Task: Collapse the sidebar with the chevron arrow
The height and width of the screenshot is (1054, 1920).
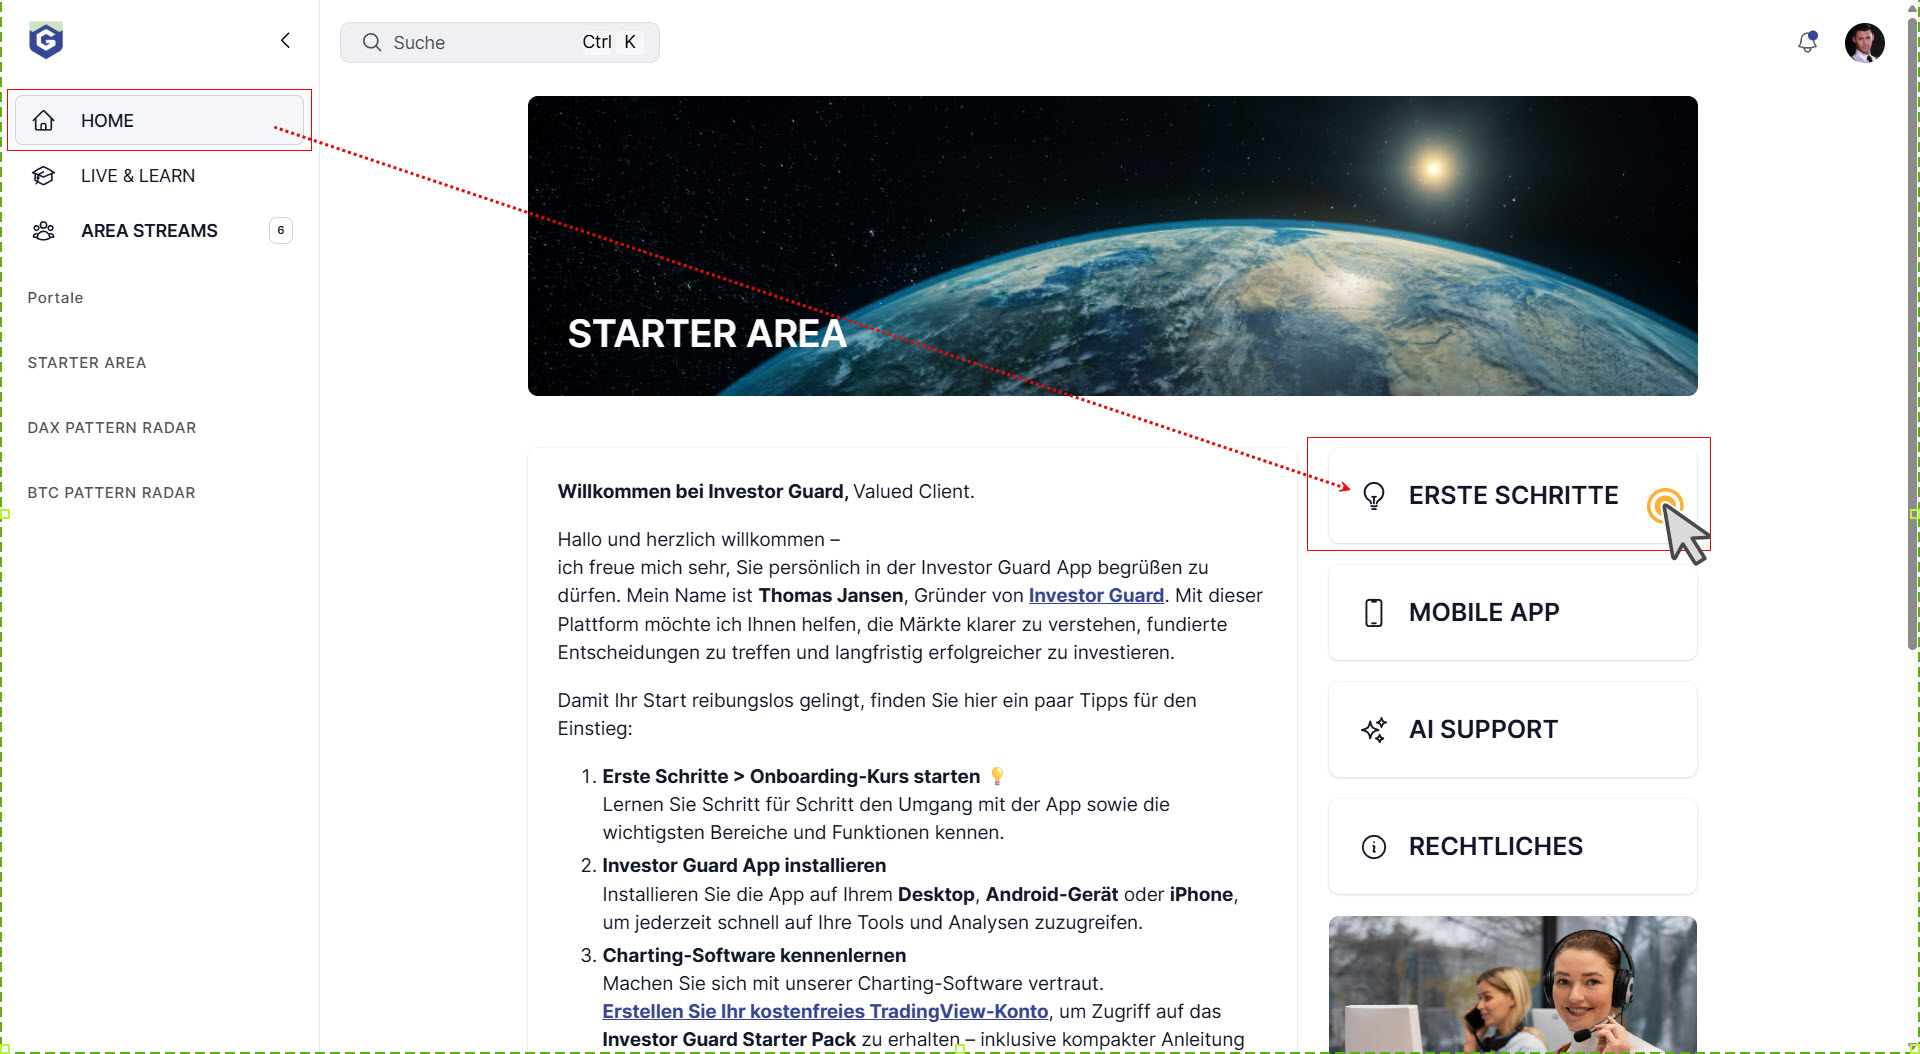Action: pyautogui.click(x=285, y=40)
